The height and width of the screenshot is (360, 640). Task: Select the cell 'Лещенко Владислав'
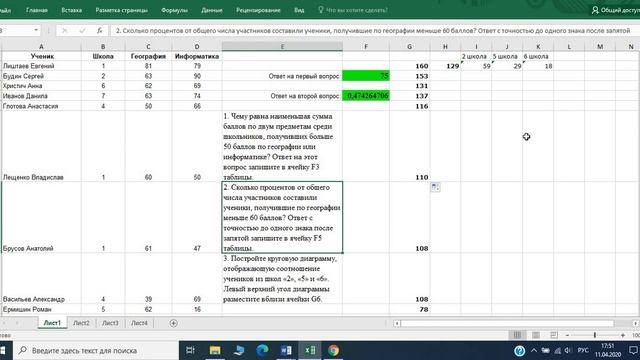click(x=41, y=147)
